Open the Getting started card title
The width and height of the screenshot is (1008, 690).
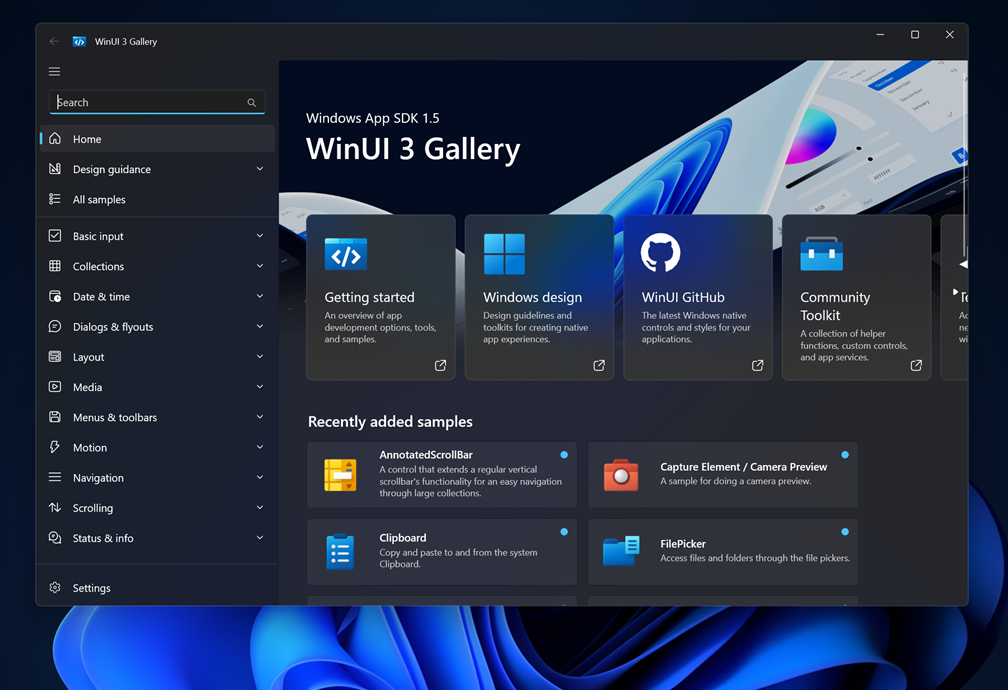pyautogui.click(x=370, y=297)
